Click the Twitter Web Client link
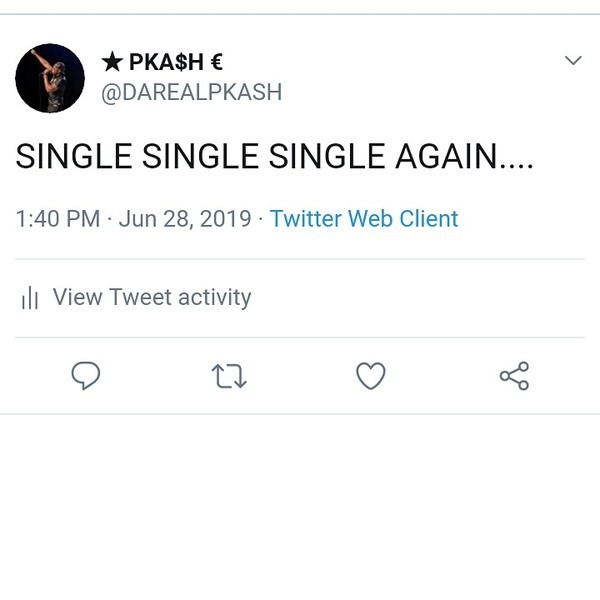The width and height of the screenshot is (600, 600). (364, 218)
